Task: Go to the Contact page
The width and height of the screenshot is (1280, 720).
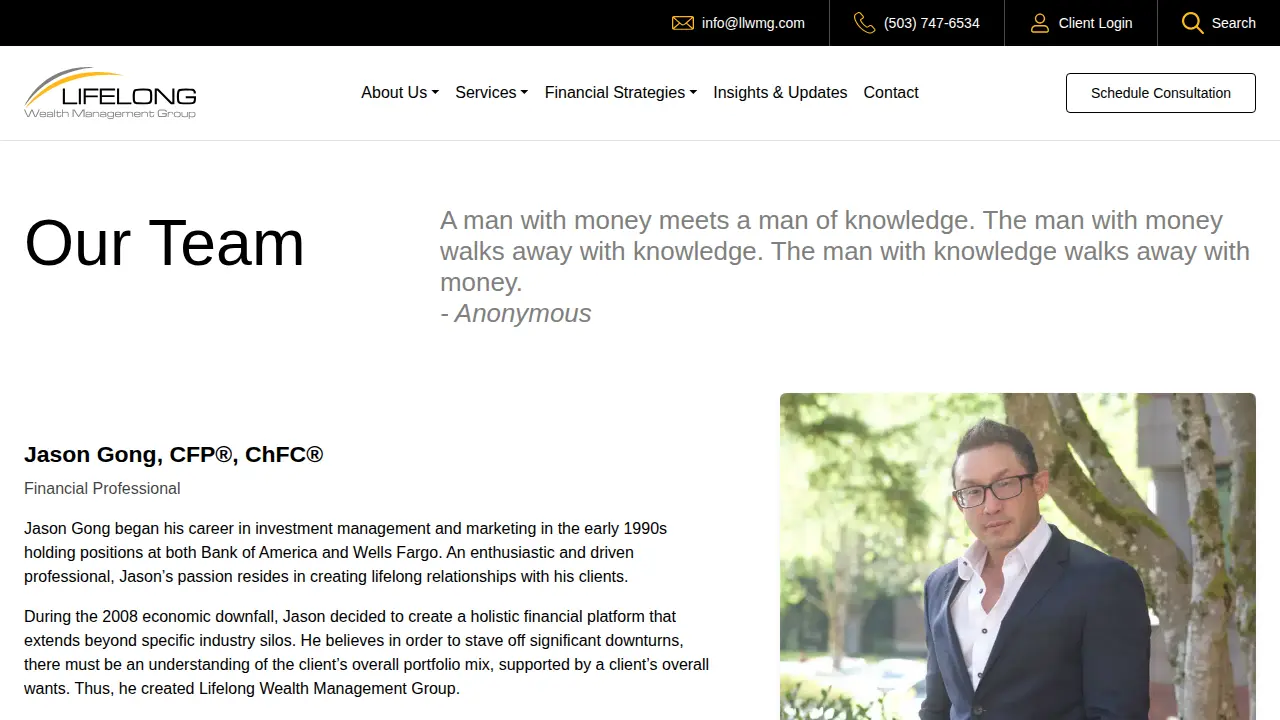Action: [891, 93]
